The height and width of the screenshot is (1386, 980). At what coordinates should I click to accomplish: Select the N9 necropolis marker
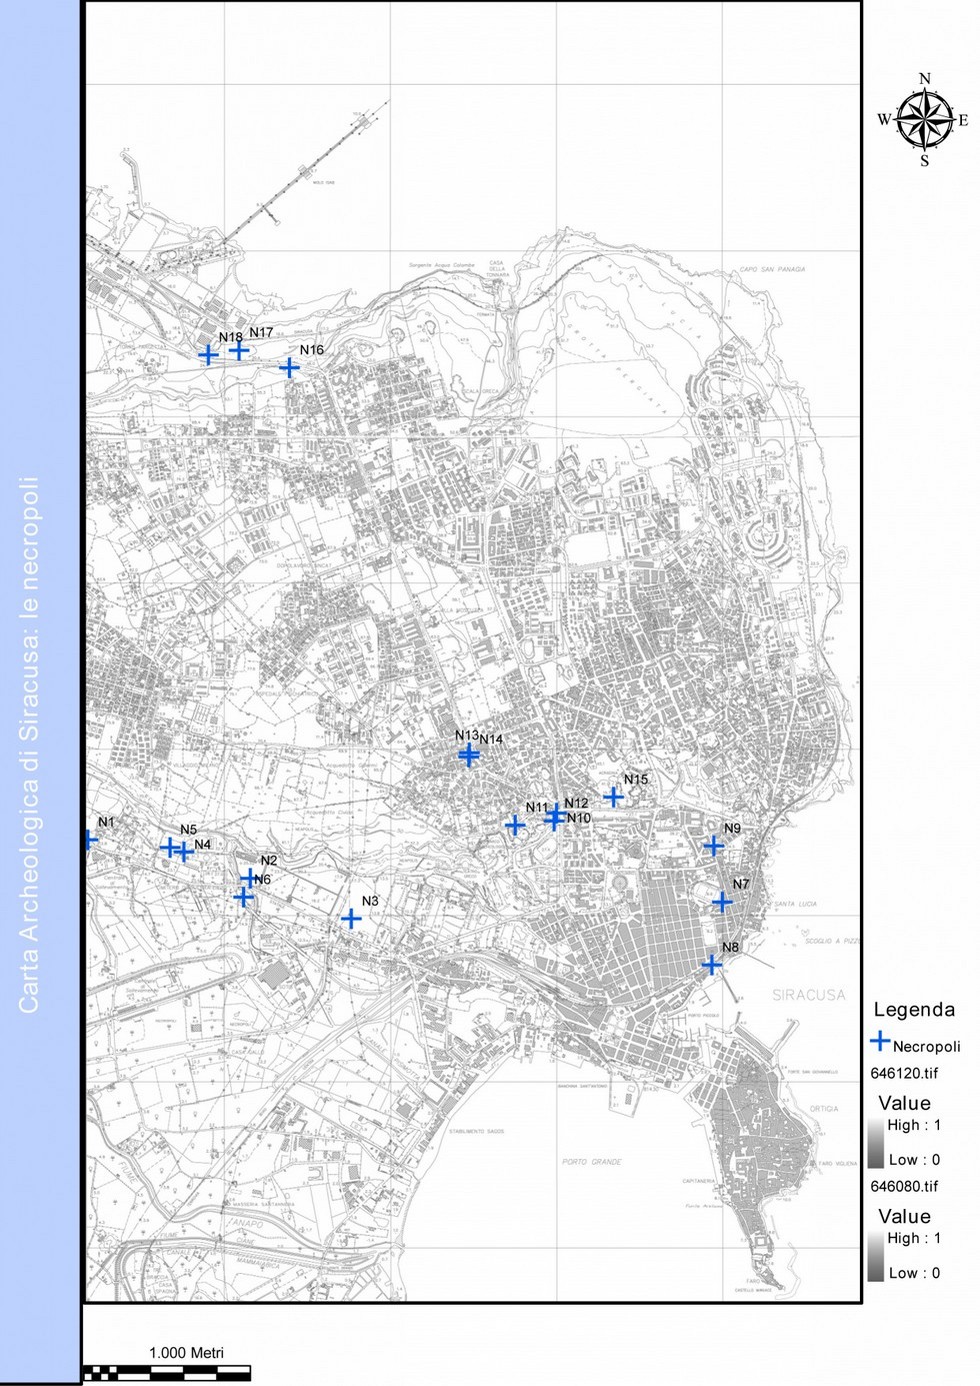coord(713,846)
